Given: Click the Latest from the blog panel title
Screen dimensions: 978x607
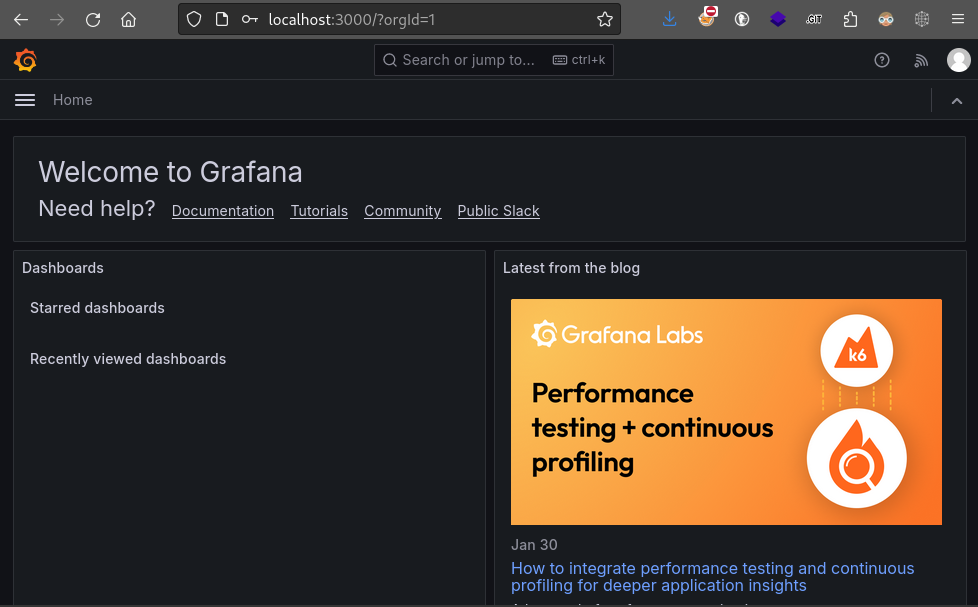Looking at the screenshot, I should pos(571,268).
